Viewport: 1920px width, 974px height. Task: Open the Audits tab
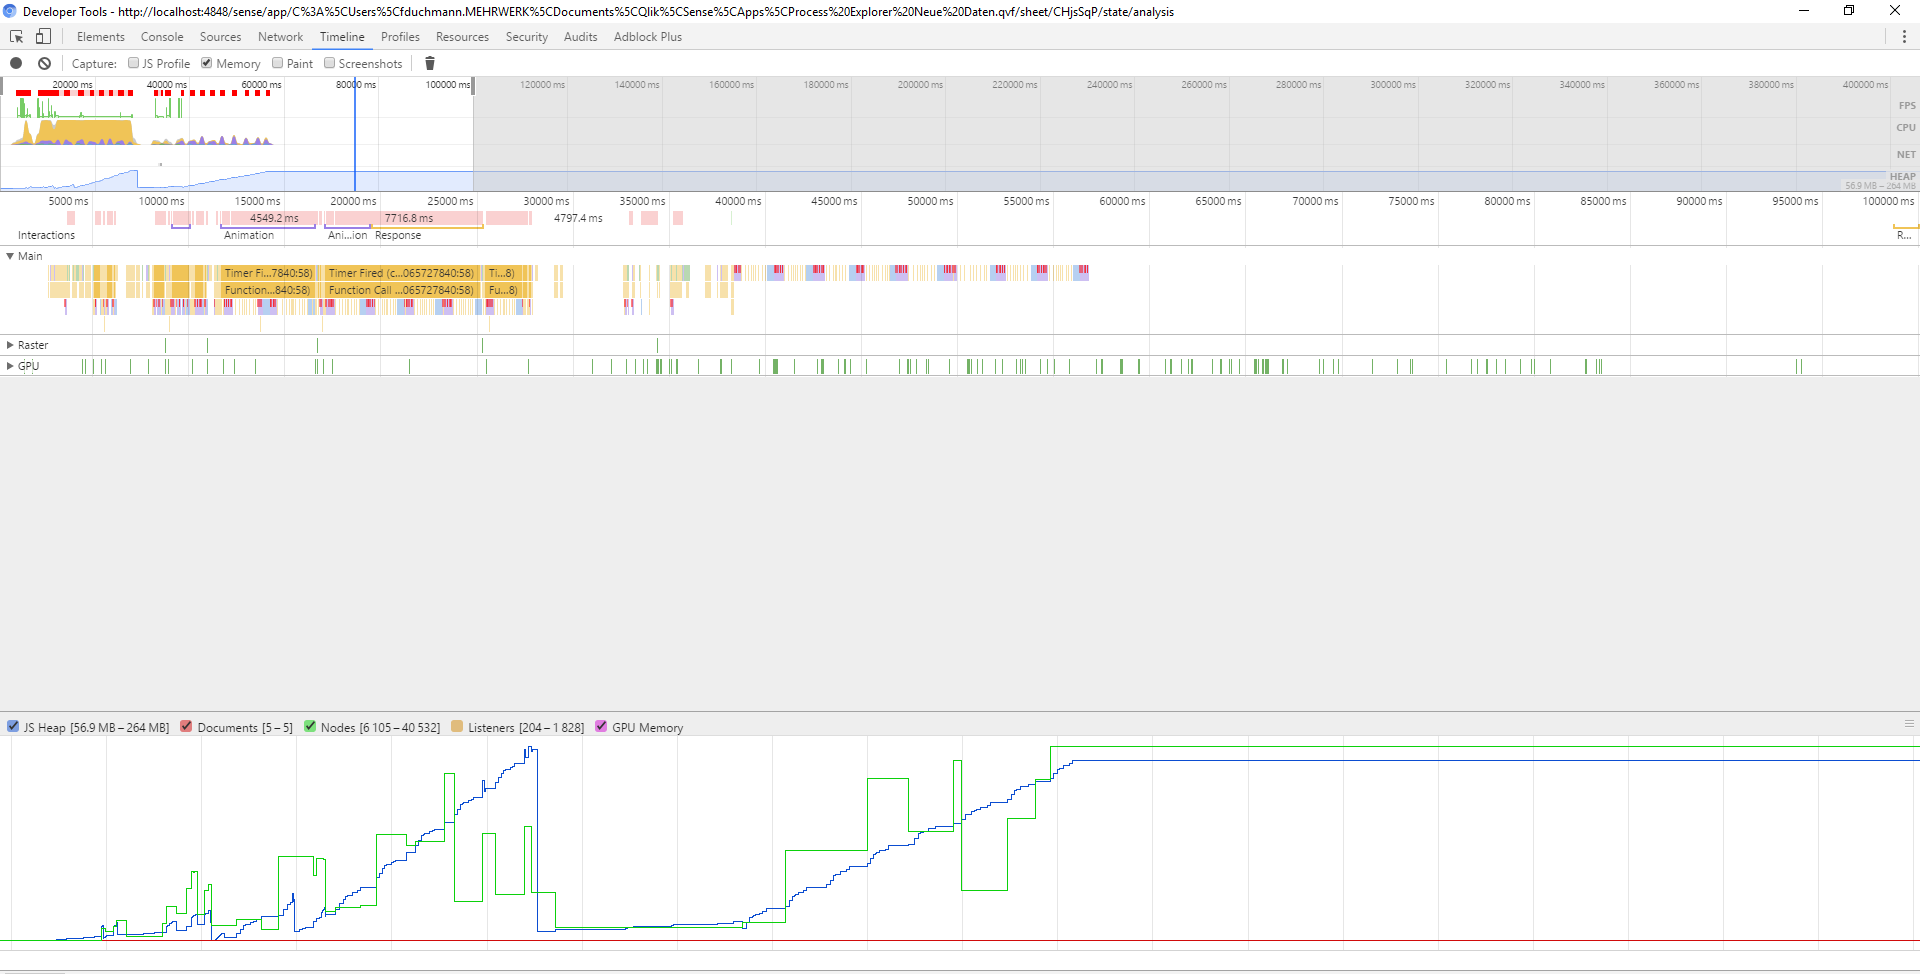tap(580, 37)
